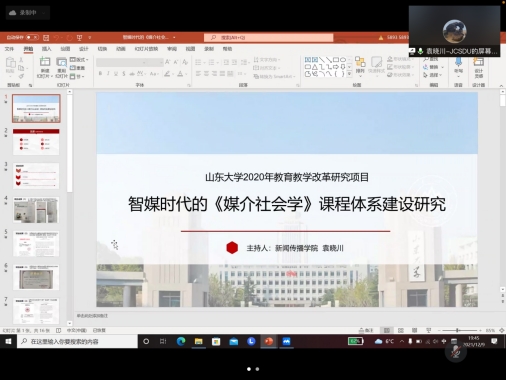
Task: Open the Insert ribbon tab
Action: point(46,49)
